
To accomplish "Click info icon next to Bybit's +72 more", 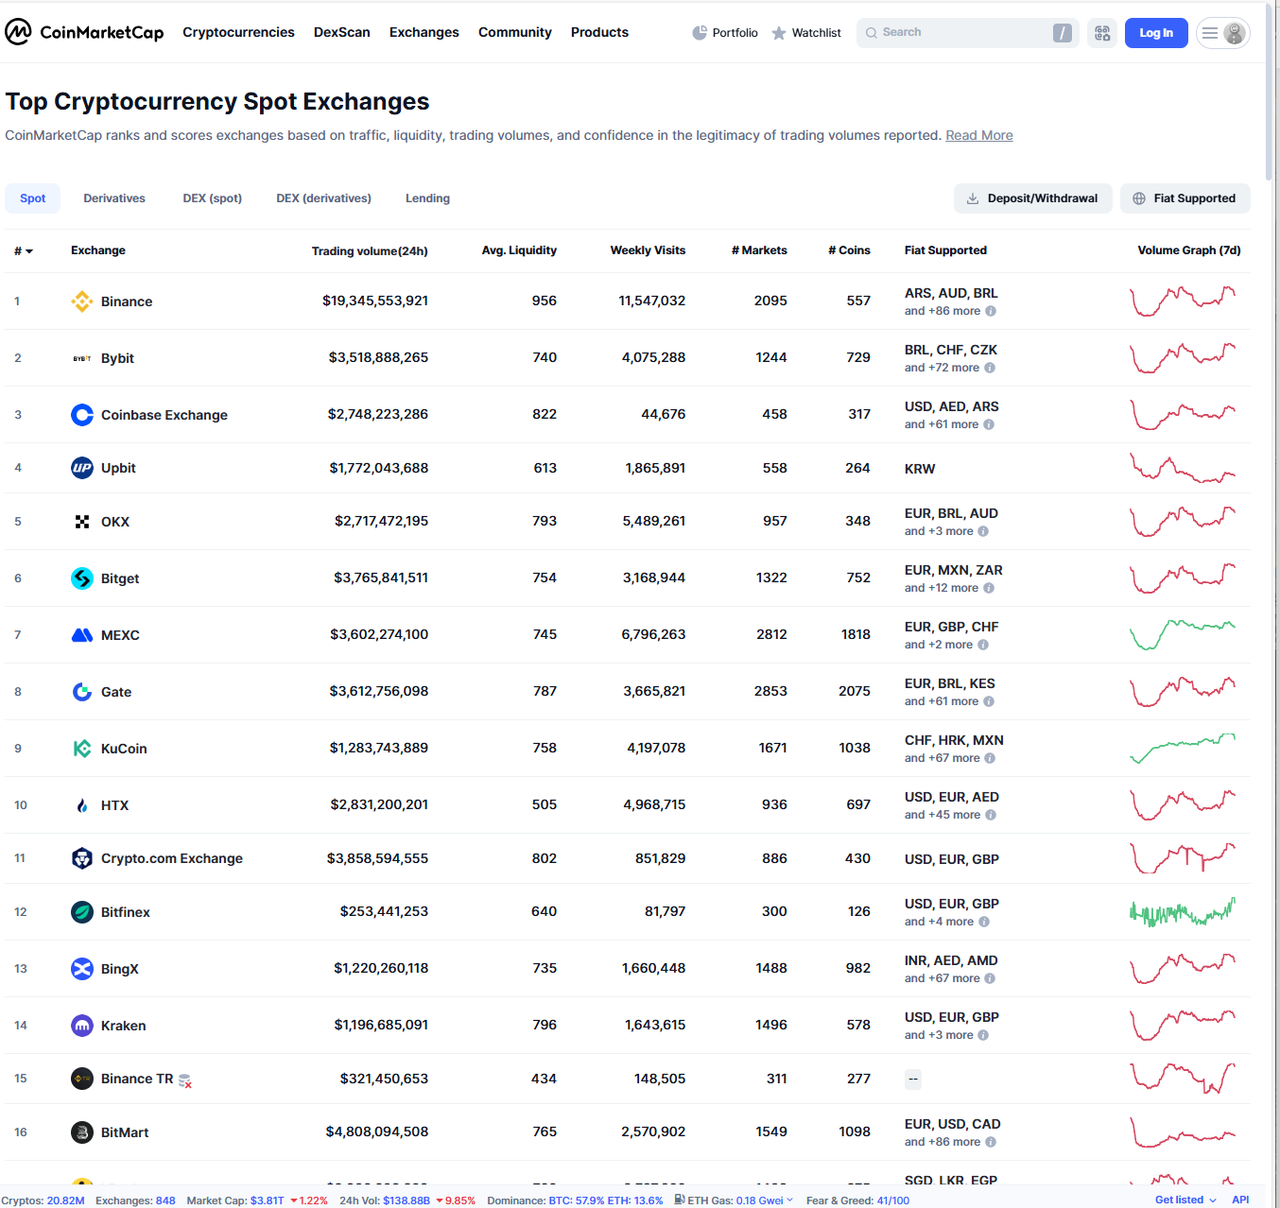I will [990, 368].
